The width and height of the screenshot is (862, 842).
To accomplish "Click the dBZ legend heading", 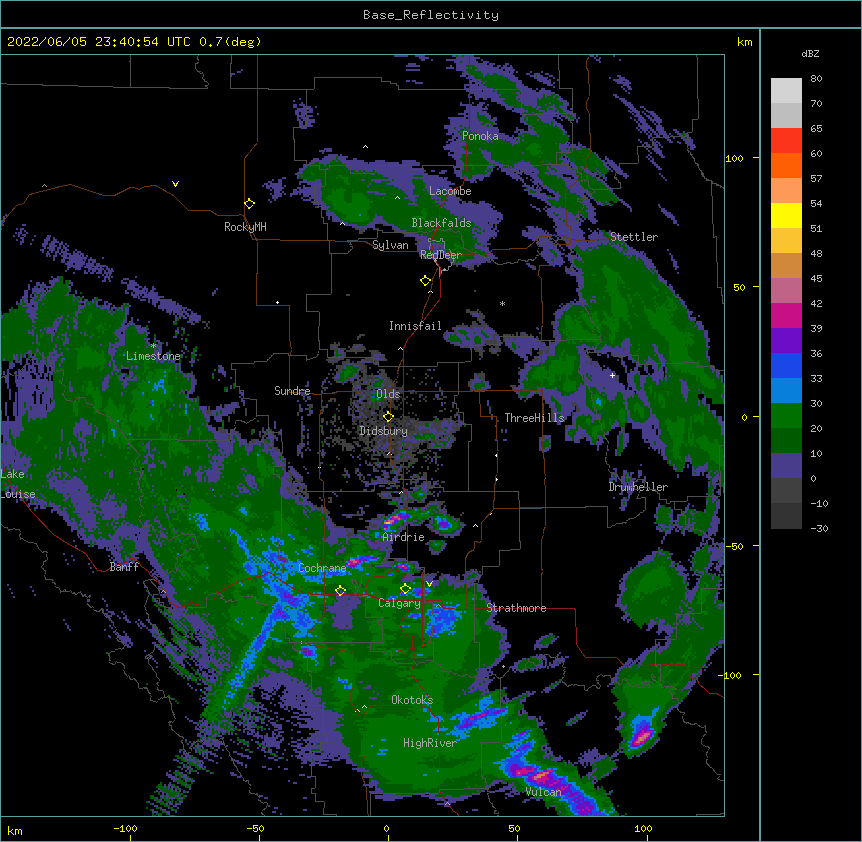I will tap(810, 53).
